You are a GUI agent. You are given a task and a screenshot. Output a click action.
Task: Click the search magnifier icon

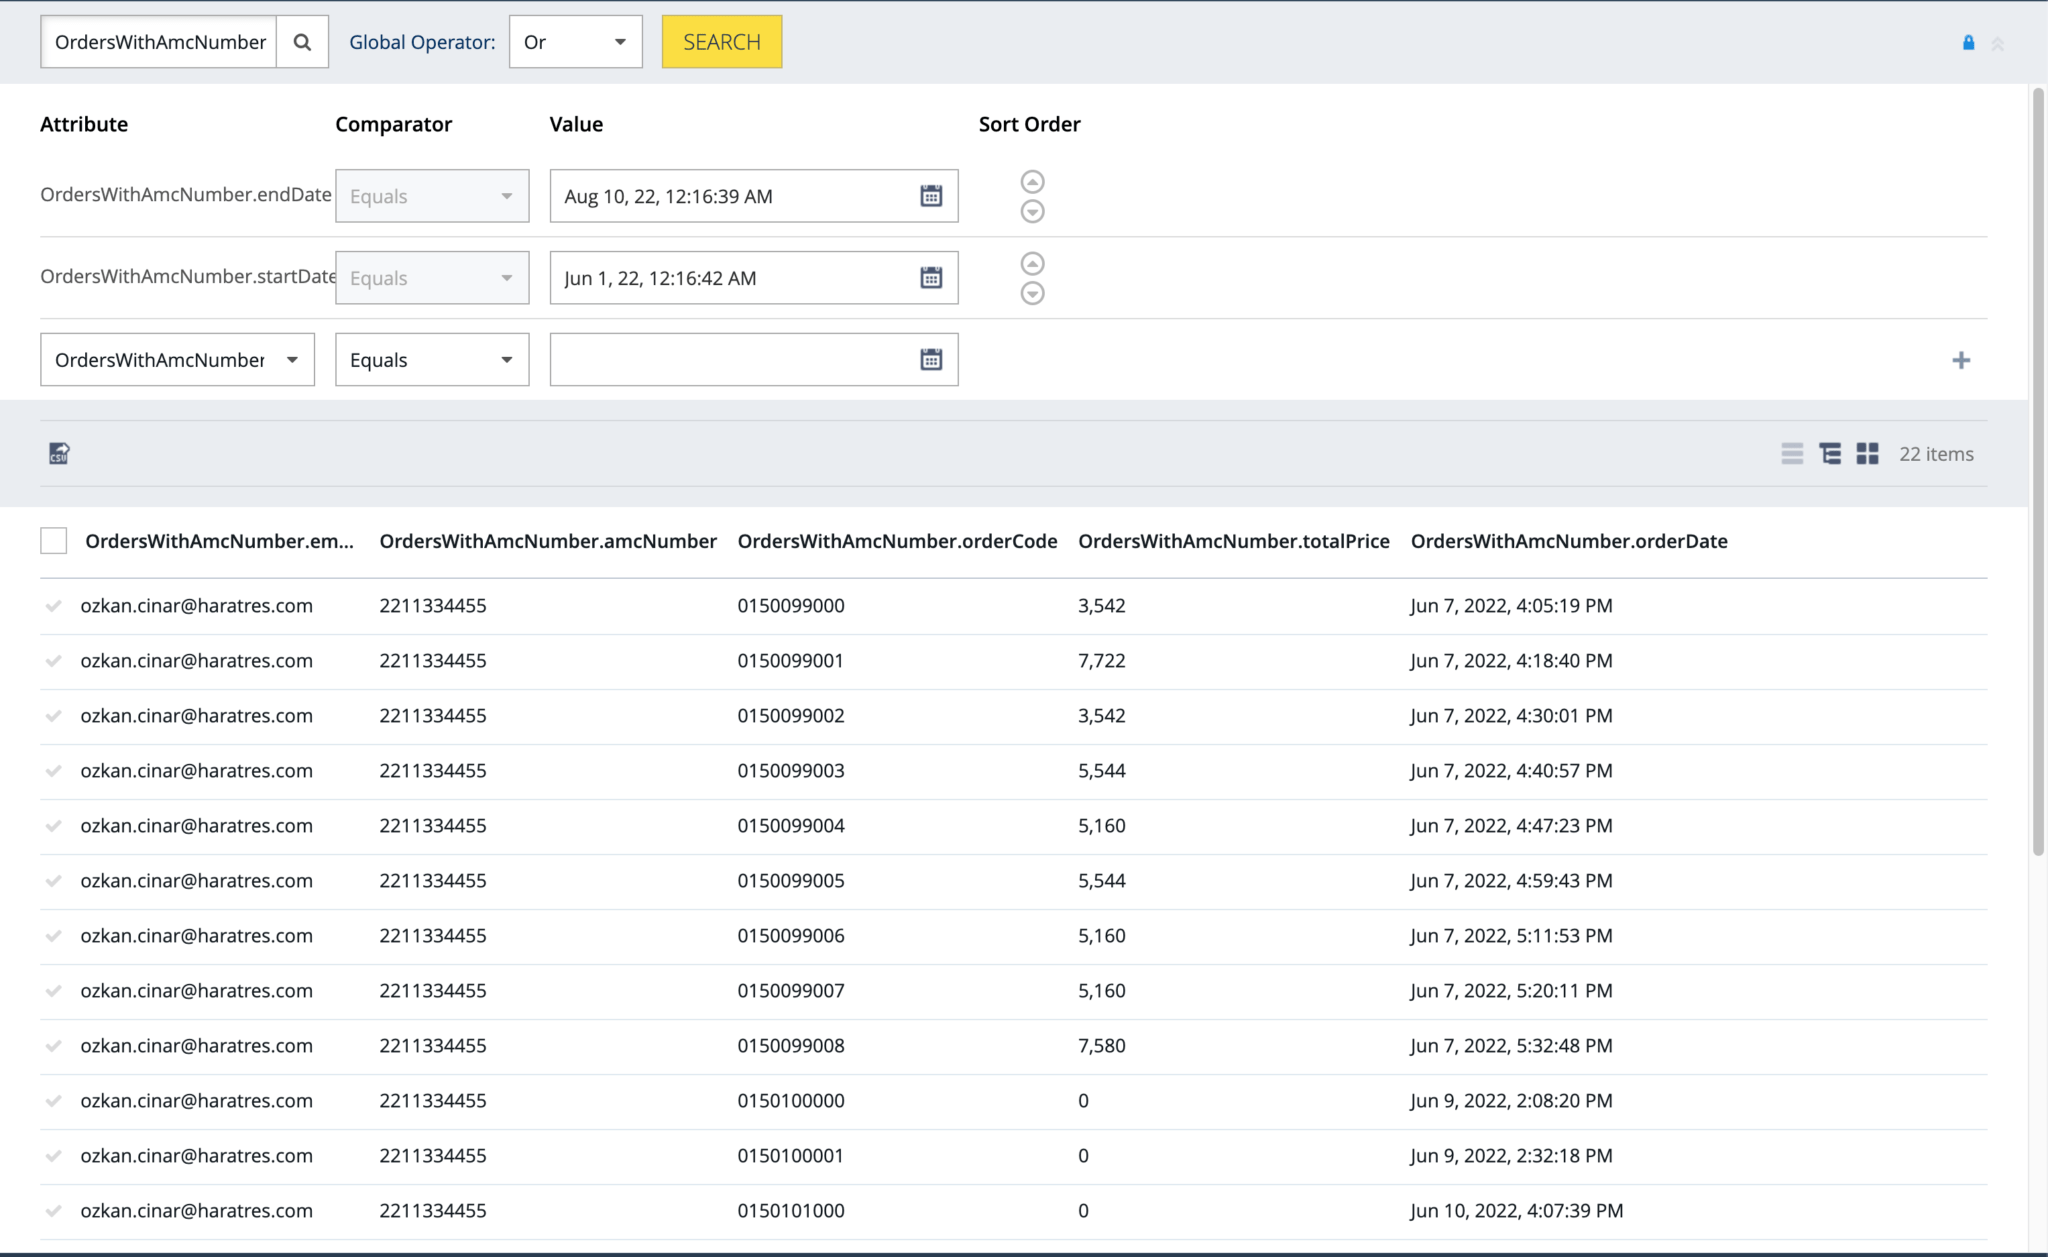302,41
